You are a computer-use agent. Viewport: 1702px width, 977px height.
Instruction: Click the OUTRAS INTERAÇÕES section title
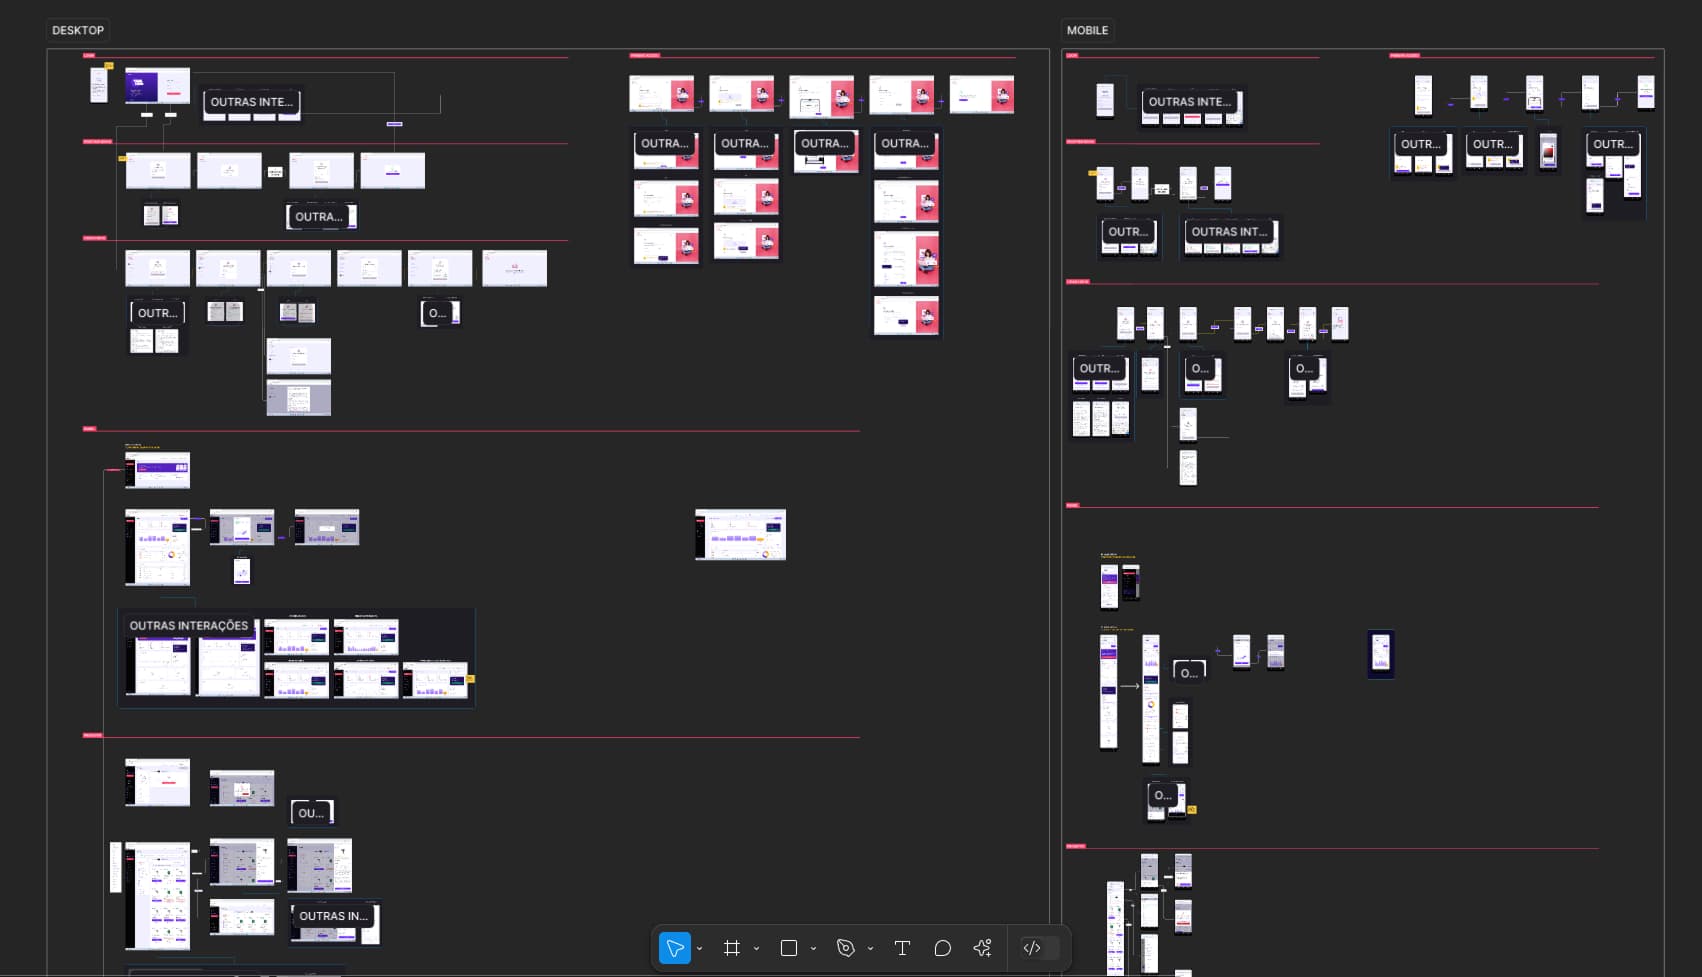189,626
